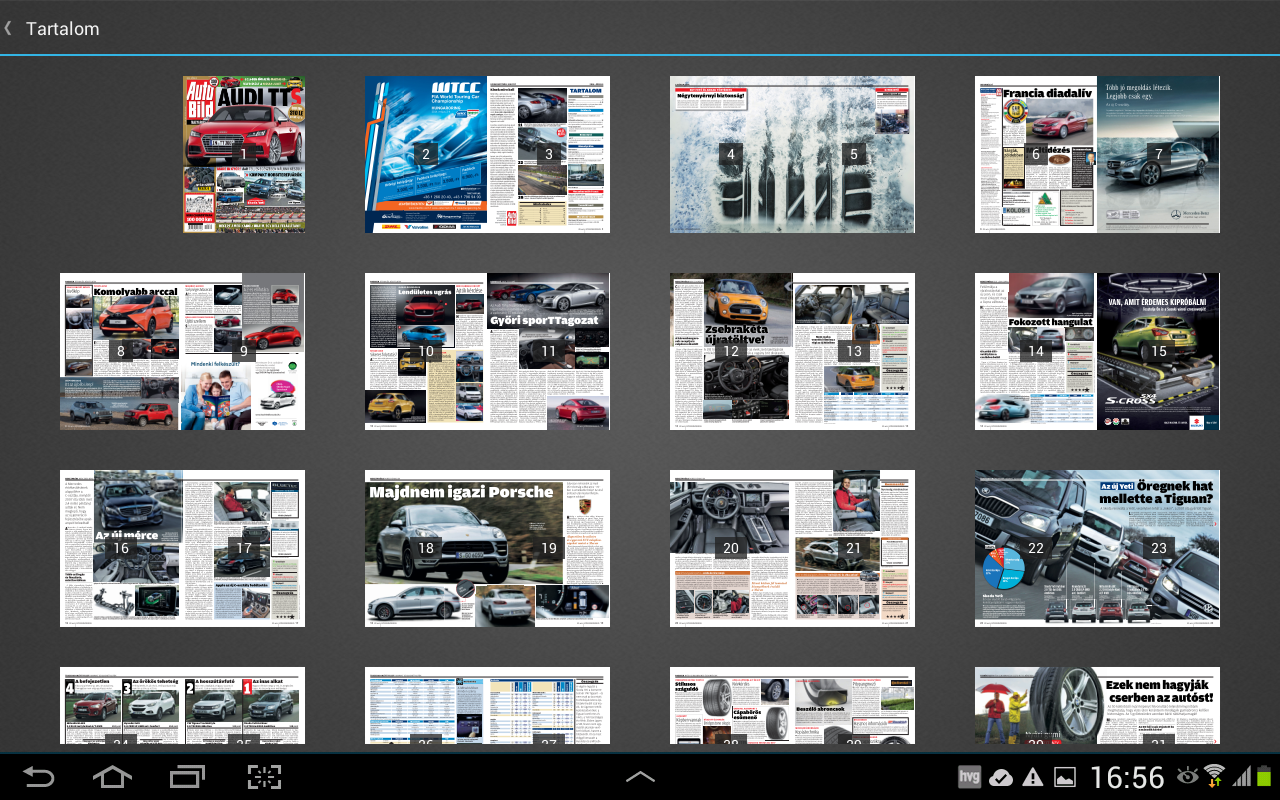The width and height of the screenshot is (1280, 800).
Task: Open Majdnem igazi Porsche spread
Action: pos(487,548)
